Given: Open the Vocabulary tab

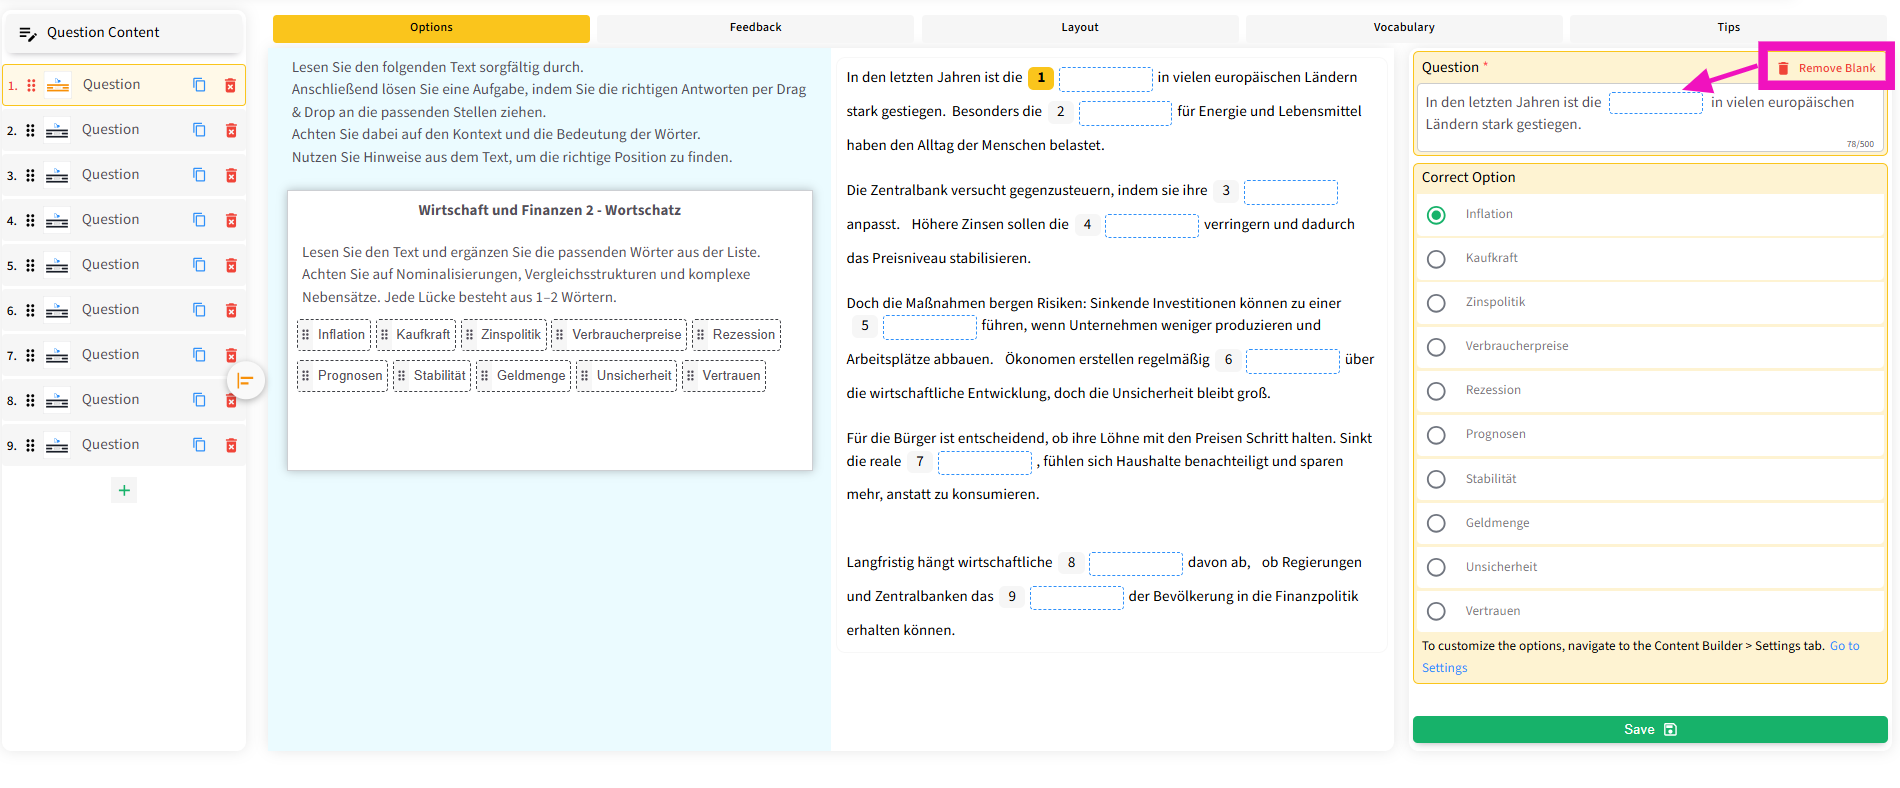Looking at the screenshot, I should coord(1403,28).
